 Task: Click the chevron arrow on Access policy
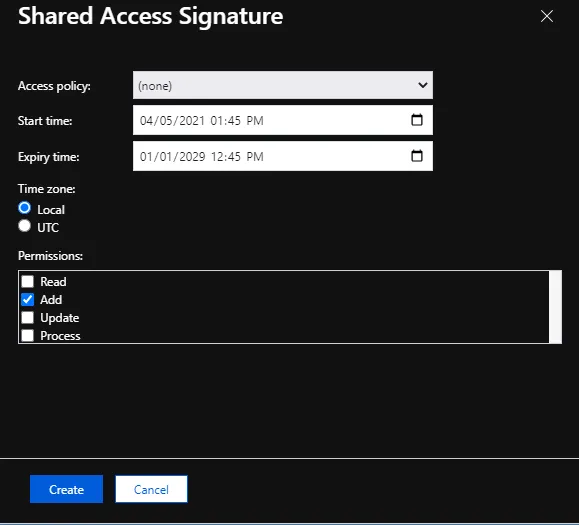pos(423,85)
